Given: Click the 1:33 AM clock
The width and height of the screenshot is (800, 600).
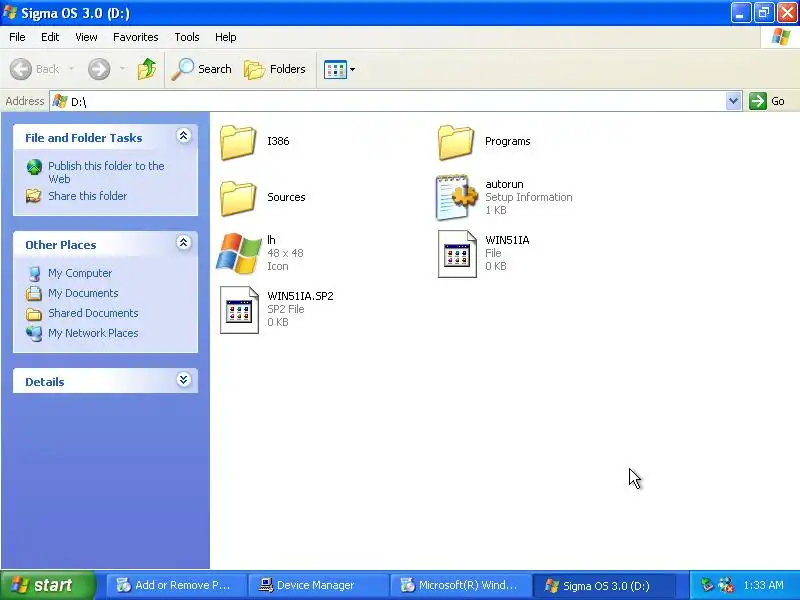Looking at the screenshot, I should [x=763, y=585].
